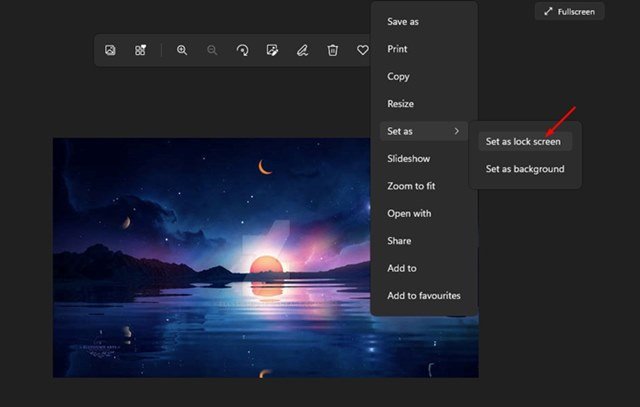
Task: Choose Resize from the menu
Action: pos(424,104)
